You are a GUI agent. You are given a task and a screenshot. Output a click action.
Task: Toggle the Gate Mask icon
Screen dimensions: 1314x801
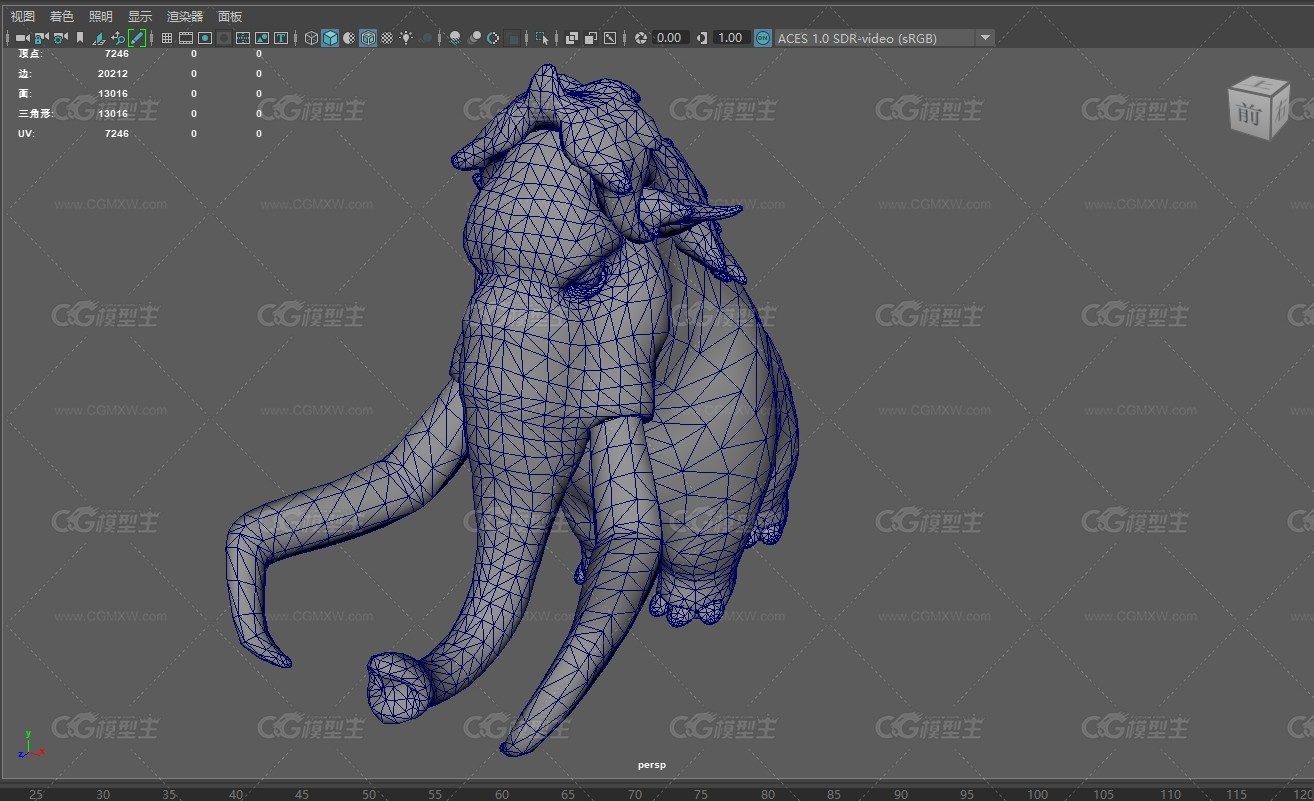click(x=224, y=38)
